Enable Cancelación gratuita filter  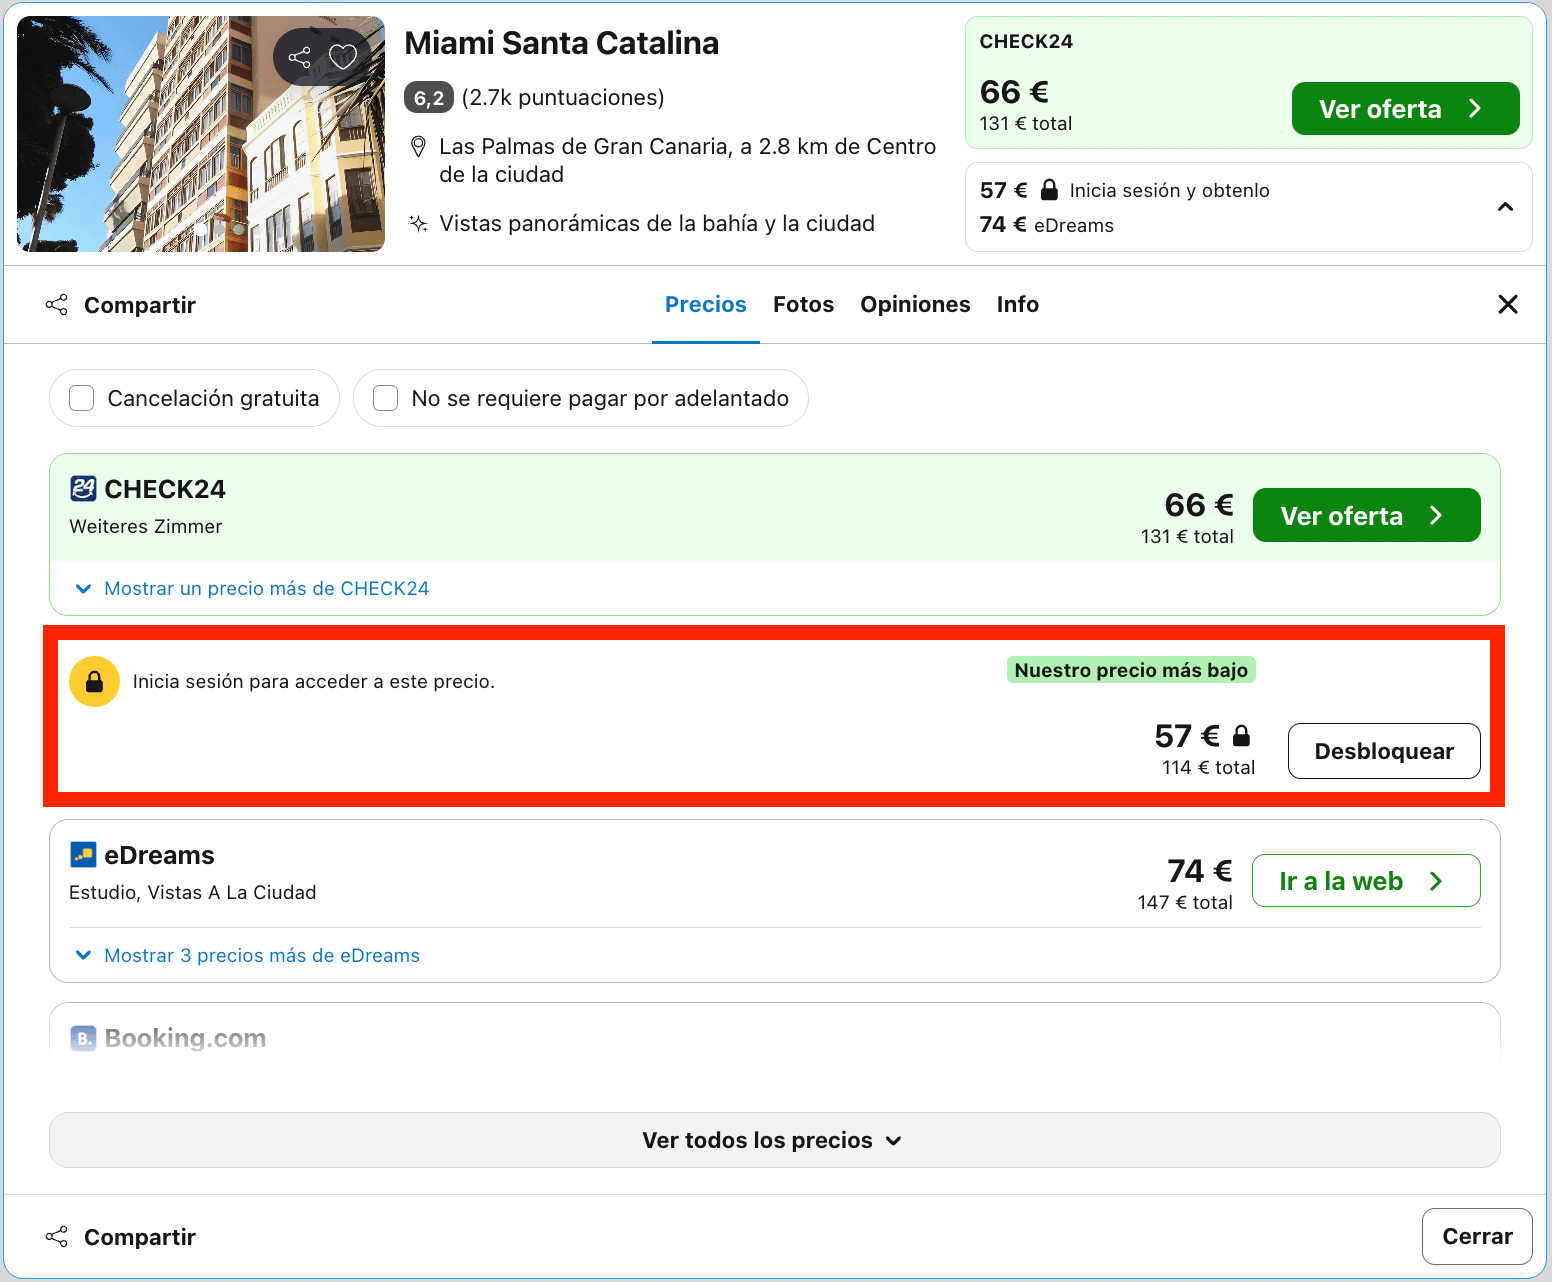pyautogui.click(x=194, y=398)
